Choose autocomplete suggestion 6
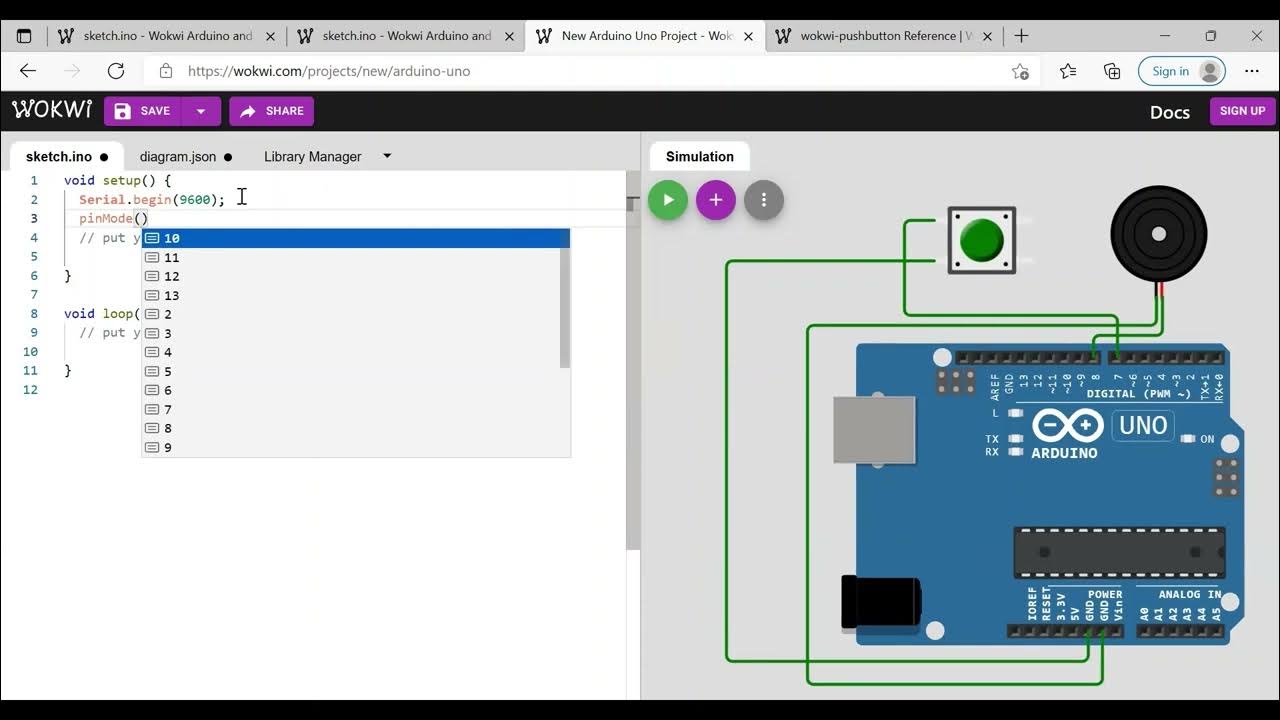Viewport: 1280px width, 720px height. [356, 390]
